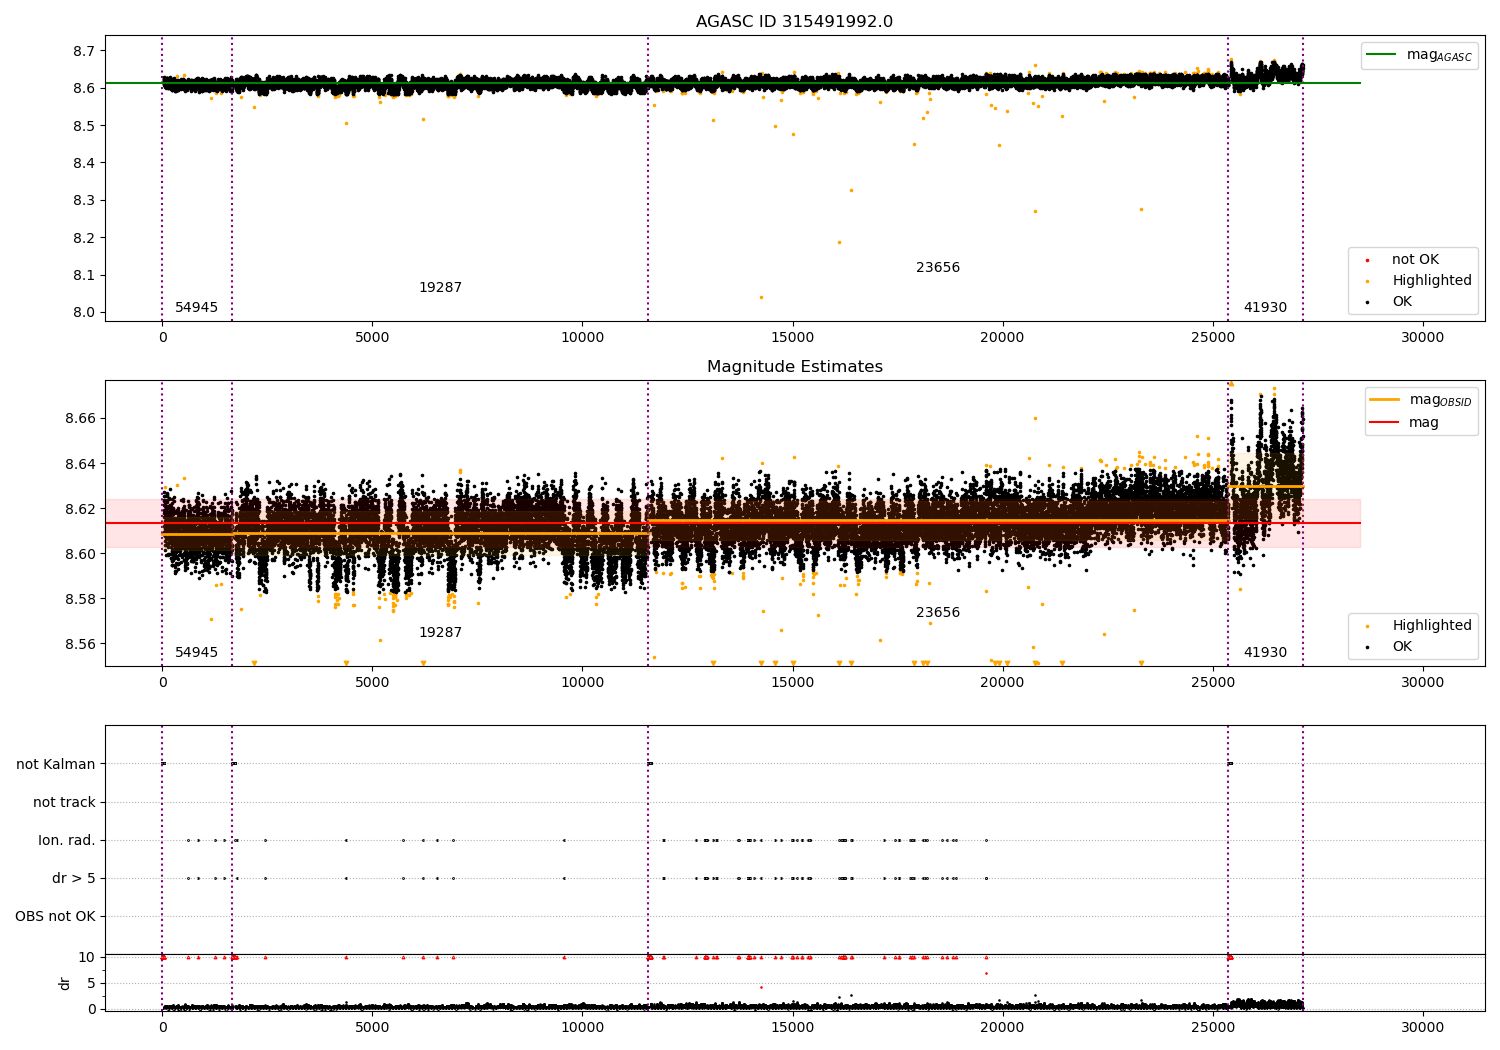
Task: Click obsid annotation '41930' in the top plot
Action: click(1265, 308)
